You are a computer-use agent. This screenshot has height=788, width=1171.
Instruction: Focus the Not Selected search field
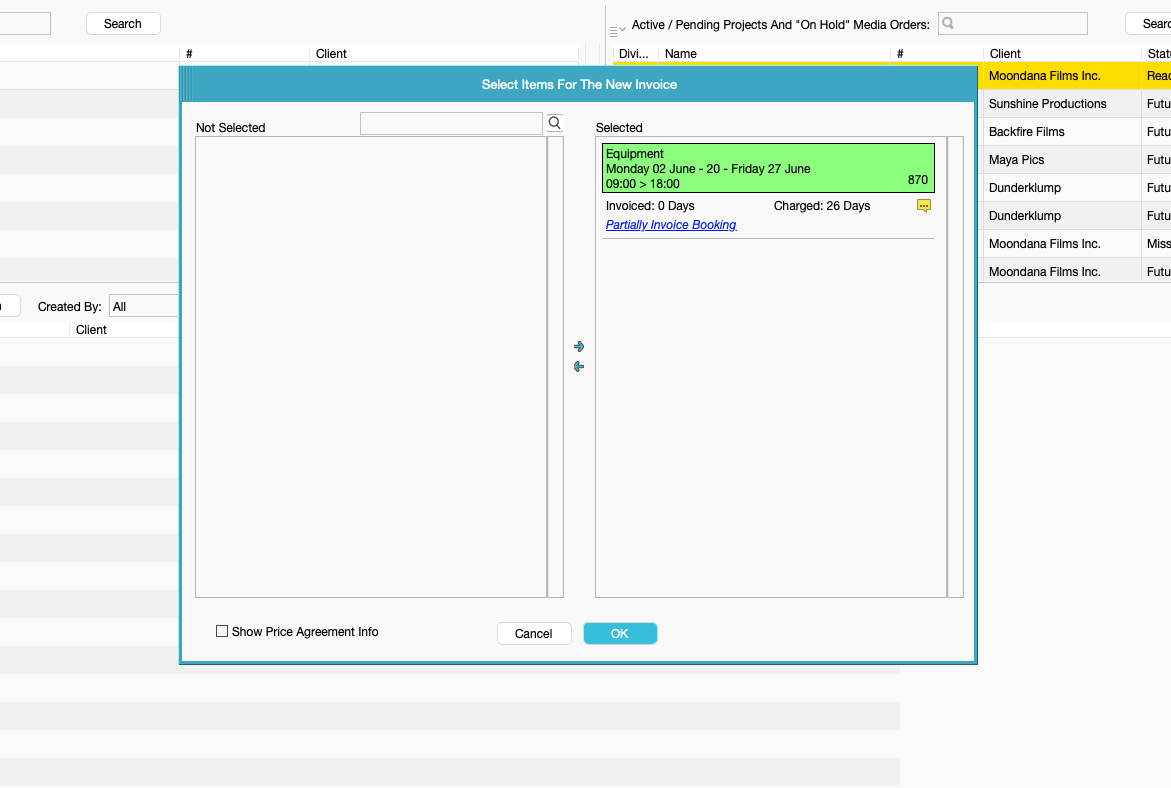(451, 123)
